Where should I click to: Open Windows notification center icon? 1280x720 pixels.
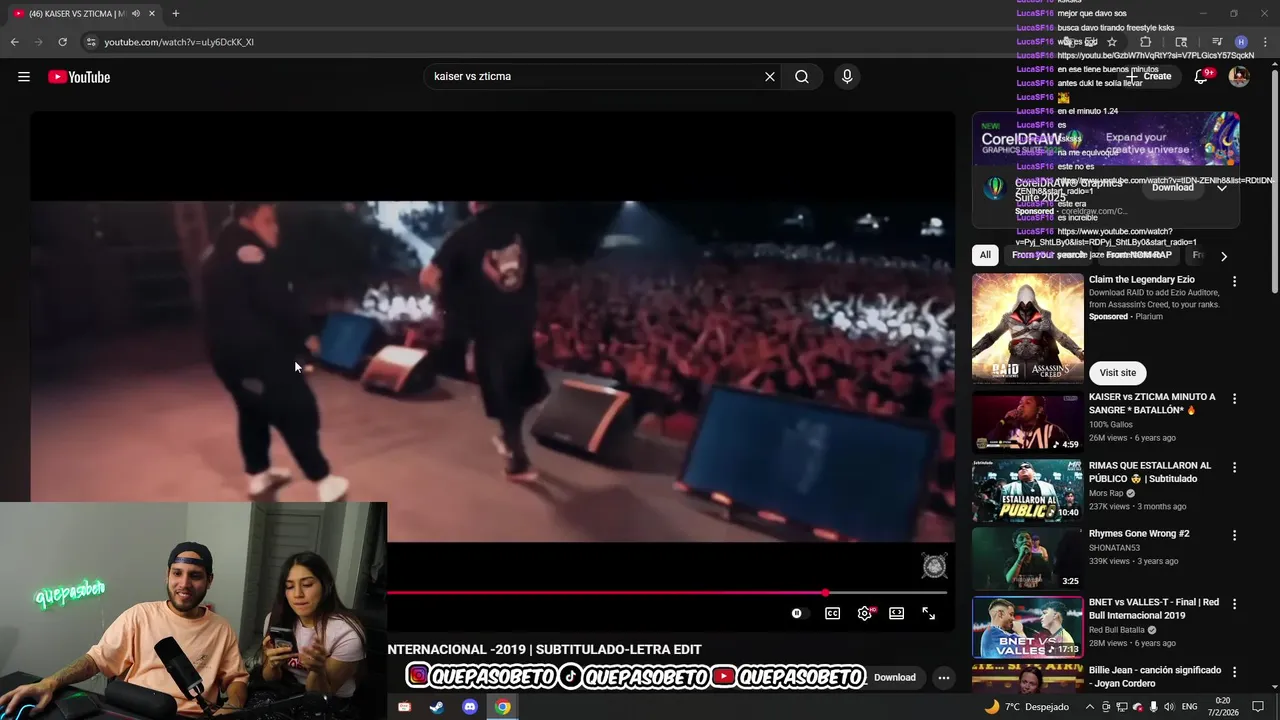point(1258,707)
